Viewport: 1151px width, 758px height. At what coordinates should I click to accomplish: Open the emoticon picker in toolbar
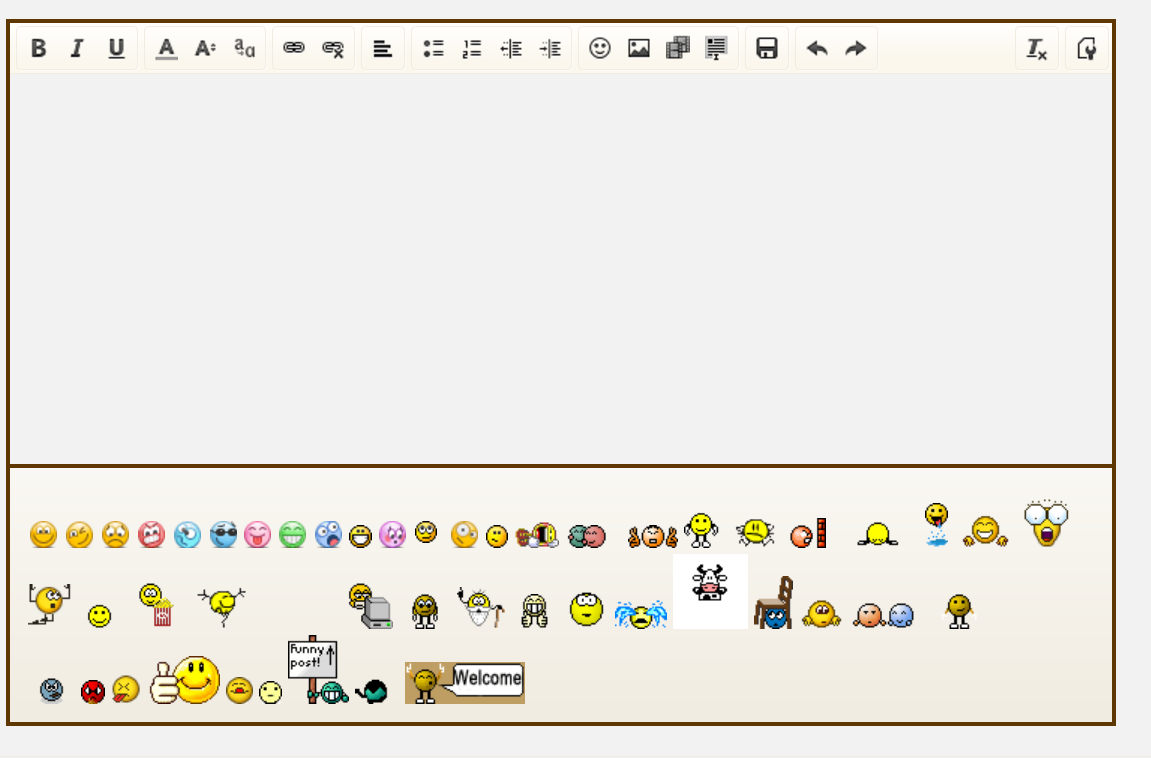tap(600, 48)
